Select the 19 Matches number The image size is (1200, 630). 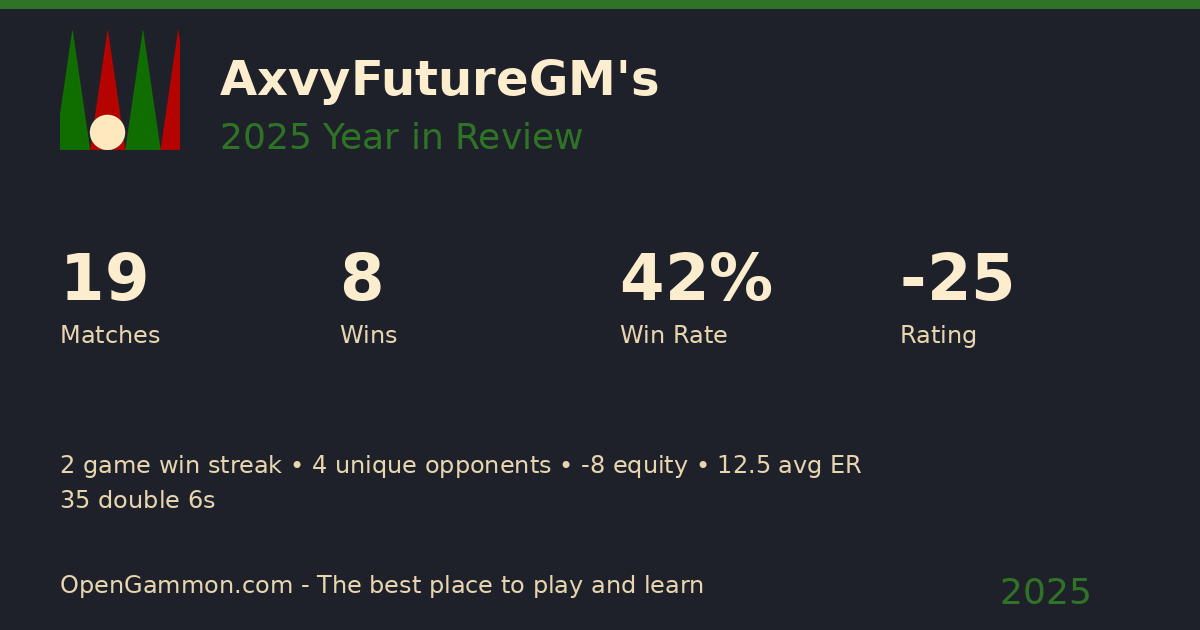104,280
